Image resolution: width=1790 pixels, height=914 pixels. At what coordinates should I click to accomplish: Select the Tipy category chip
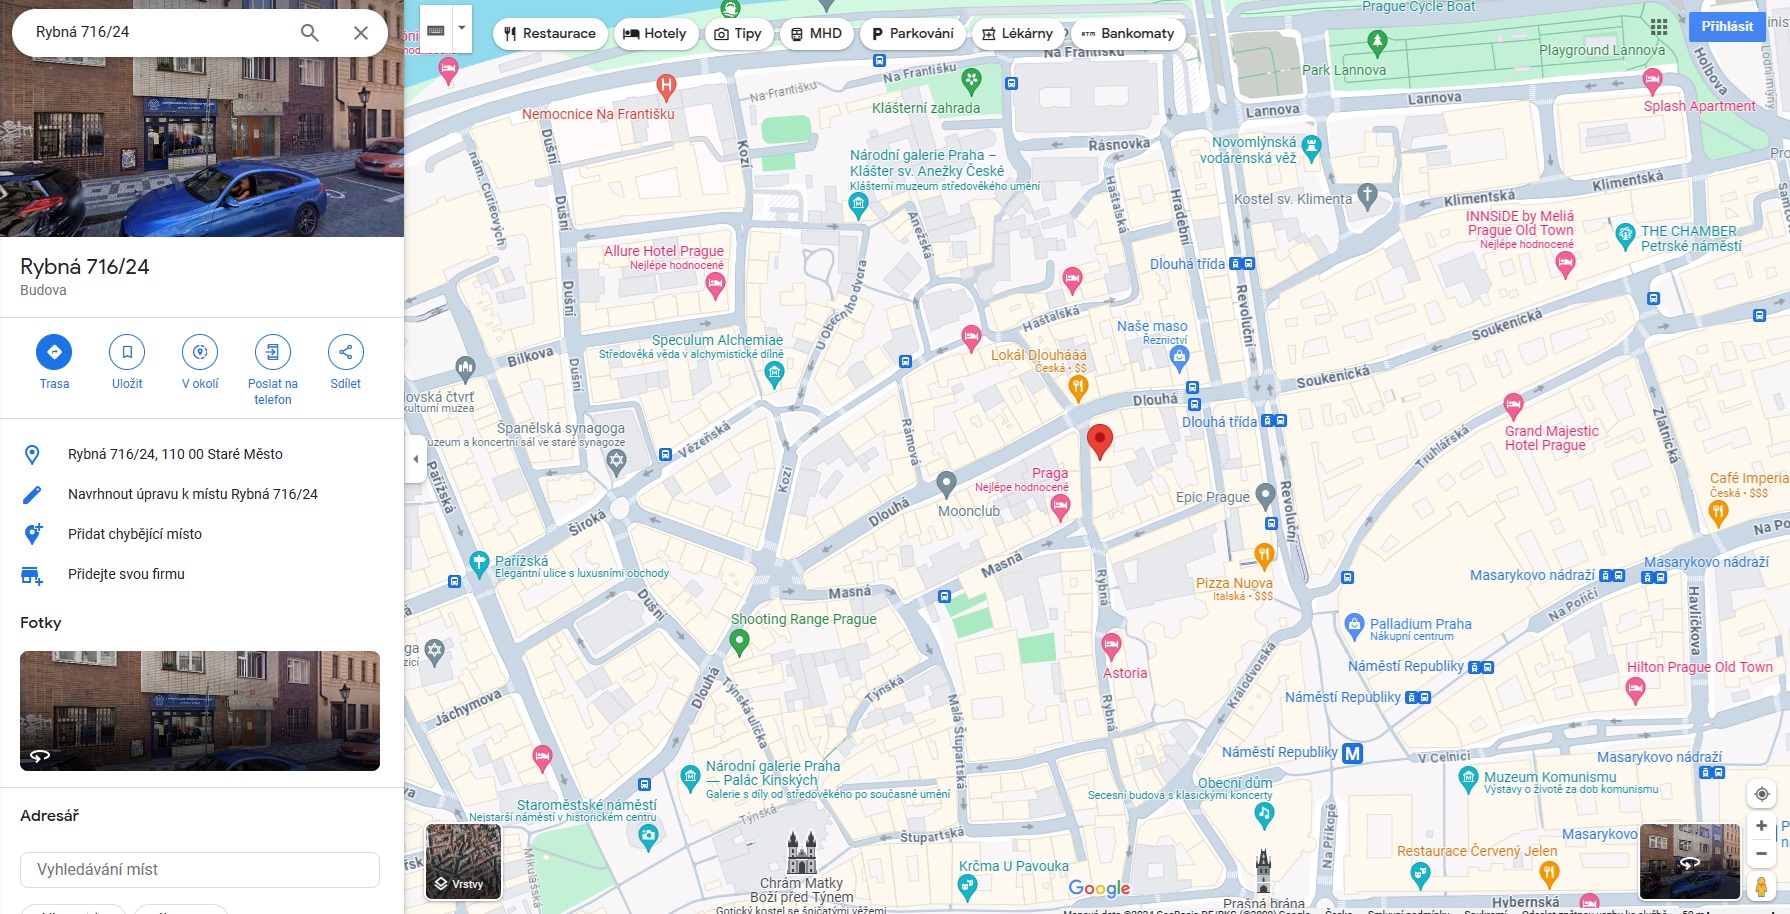738,33
